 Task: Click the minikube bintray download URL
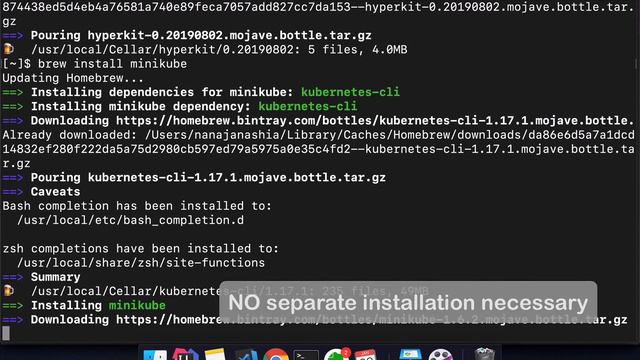click(x=371, y=320)
